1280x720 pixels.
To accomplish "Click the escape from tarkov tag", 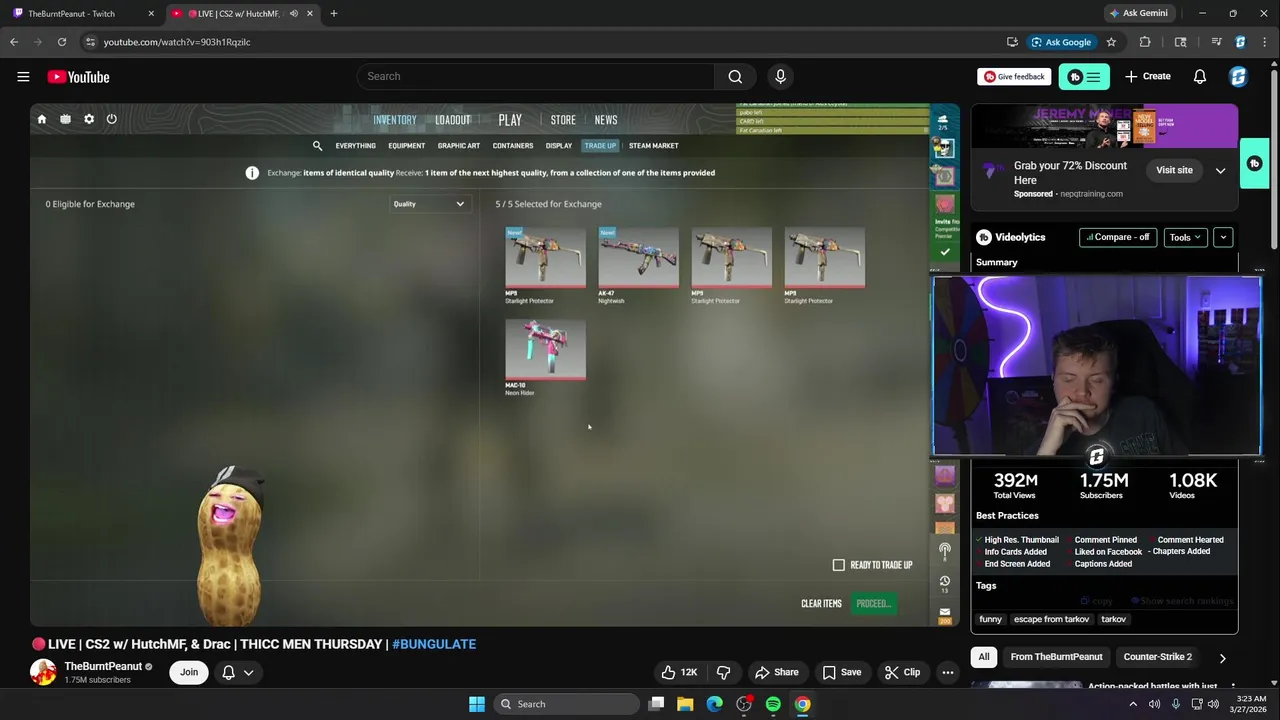I will (x=1051, y=619).
